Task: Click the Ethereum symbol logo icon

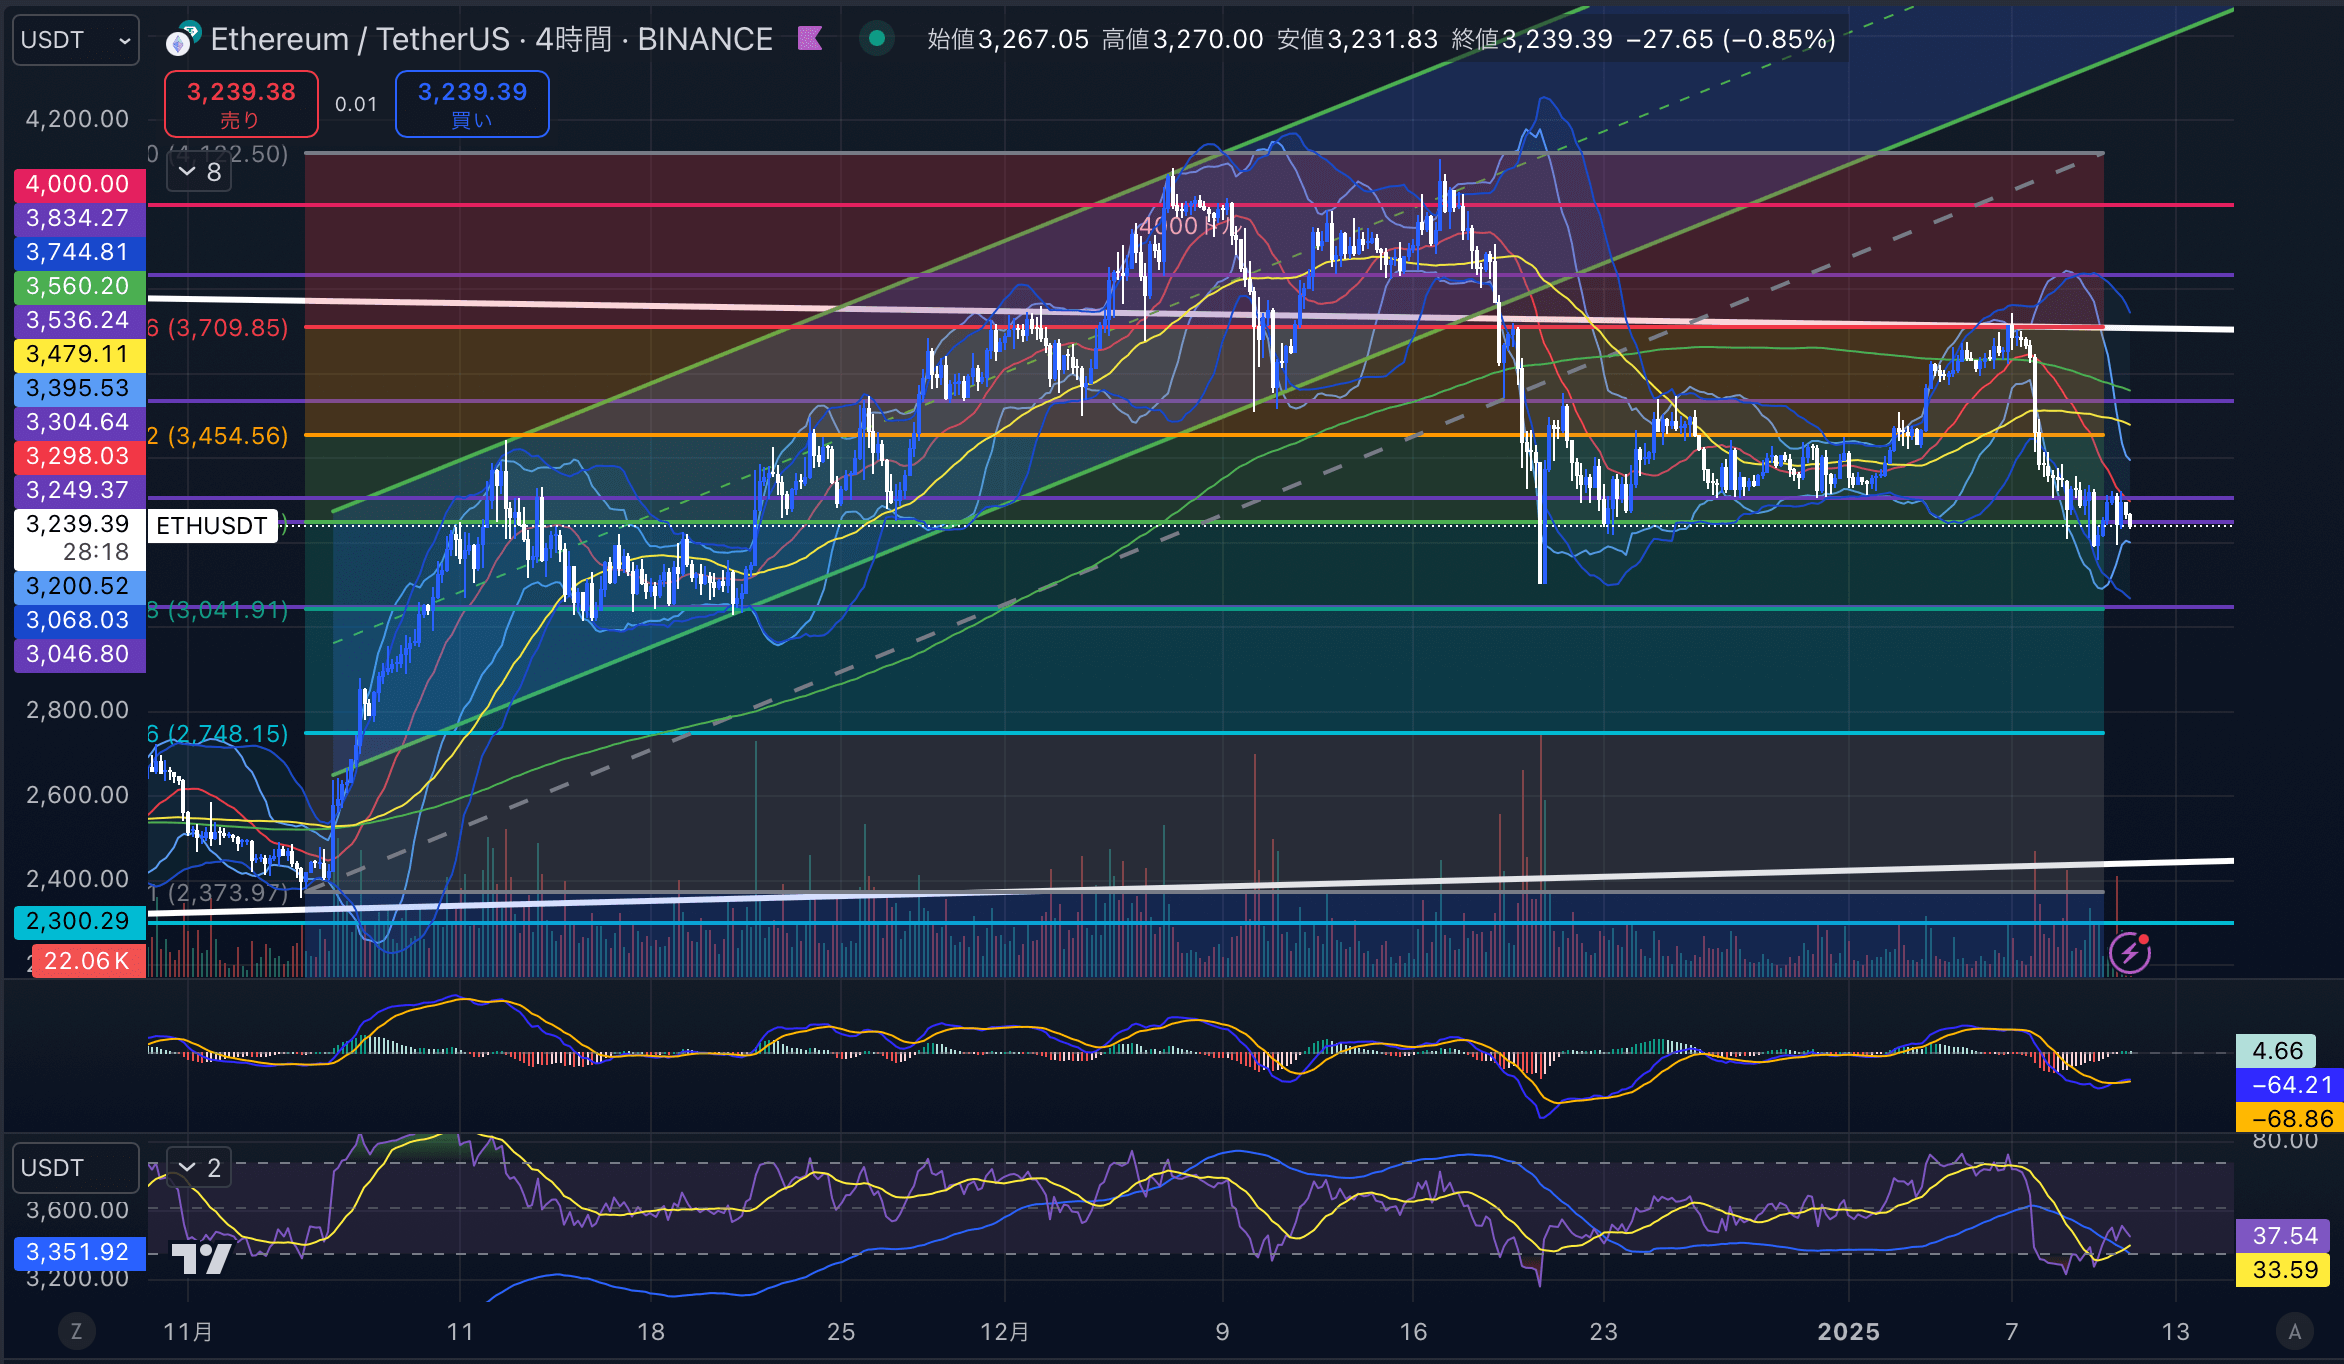Action: point(183,40)
